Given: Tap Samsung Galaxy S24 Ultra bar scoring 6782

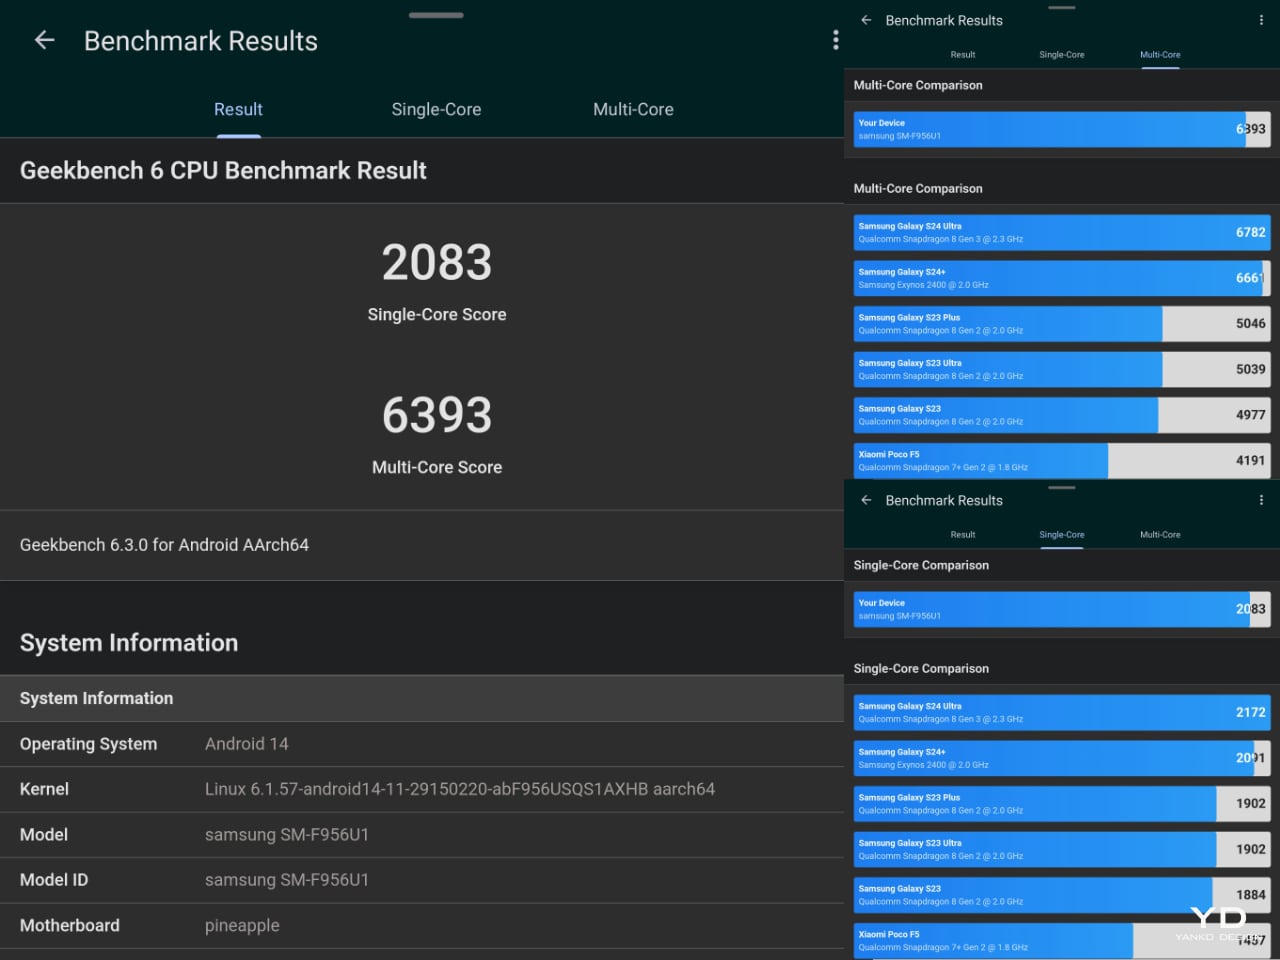Looking at the screenshot, I should (1061, 232).
